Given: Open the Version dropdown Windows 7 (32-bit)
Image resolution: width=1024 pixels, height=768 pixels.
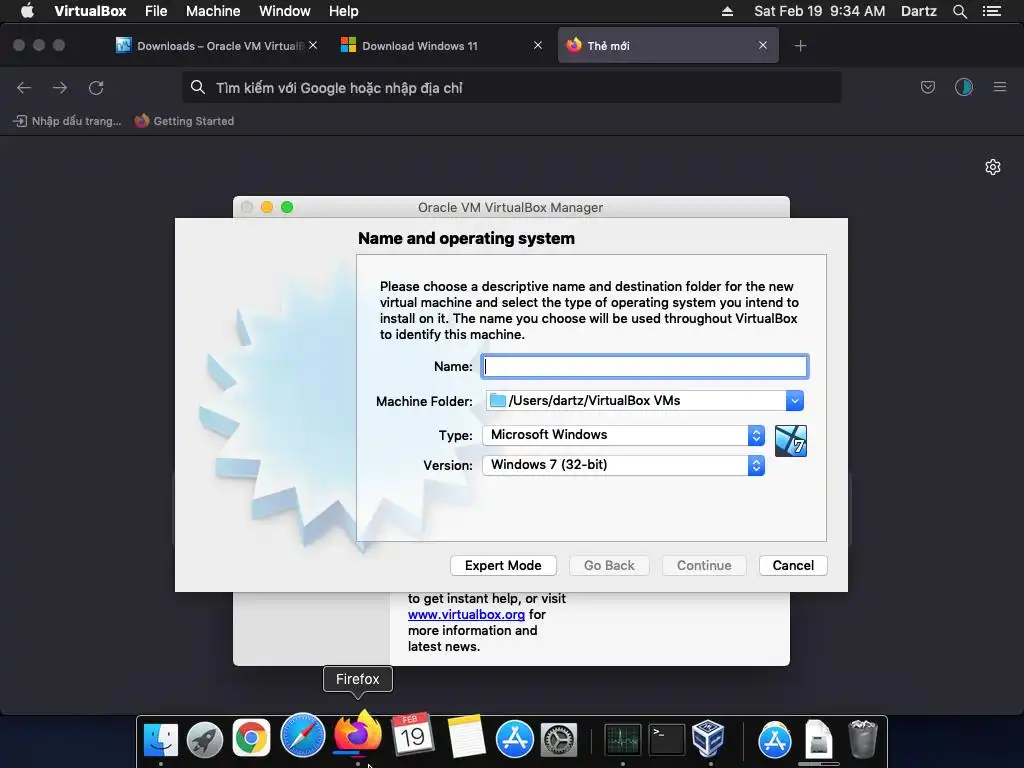Looking at the screenshot, I should [623, 465].
